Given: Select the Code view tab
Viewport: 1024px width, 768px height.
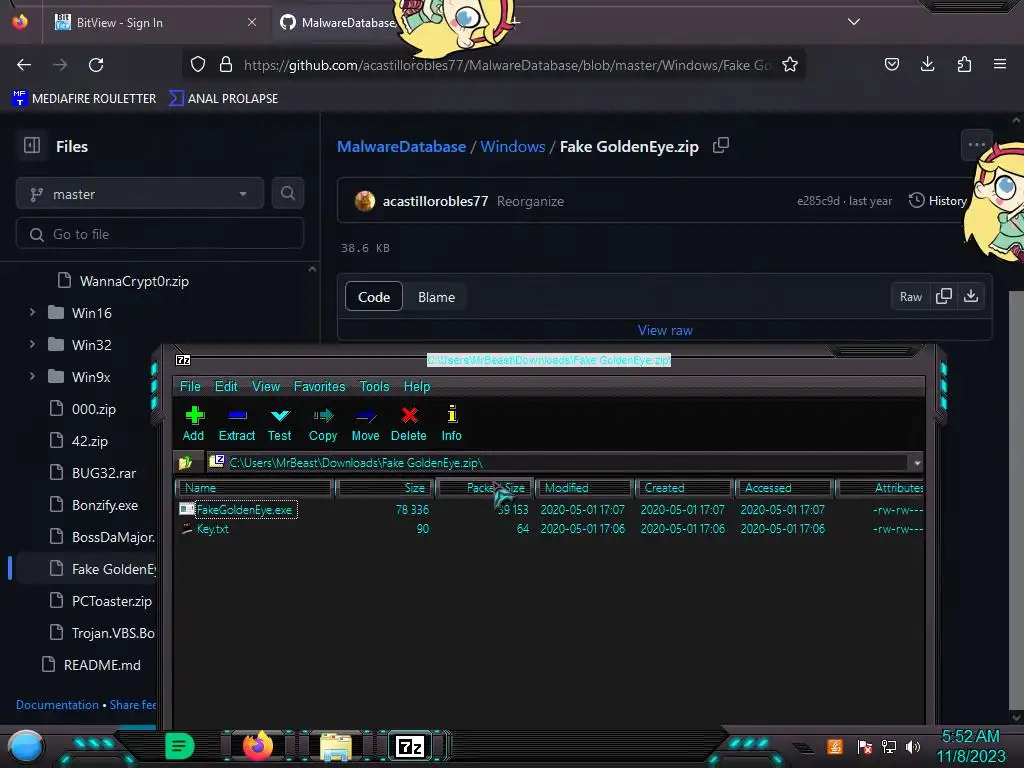Looking at the screenshot, I should click(x=374, y=297).
